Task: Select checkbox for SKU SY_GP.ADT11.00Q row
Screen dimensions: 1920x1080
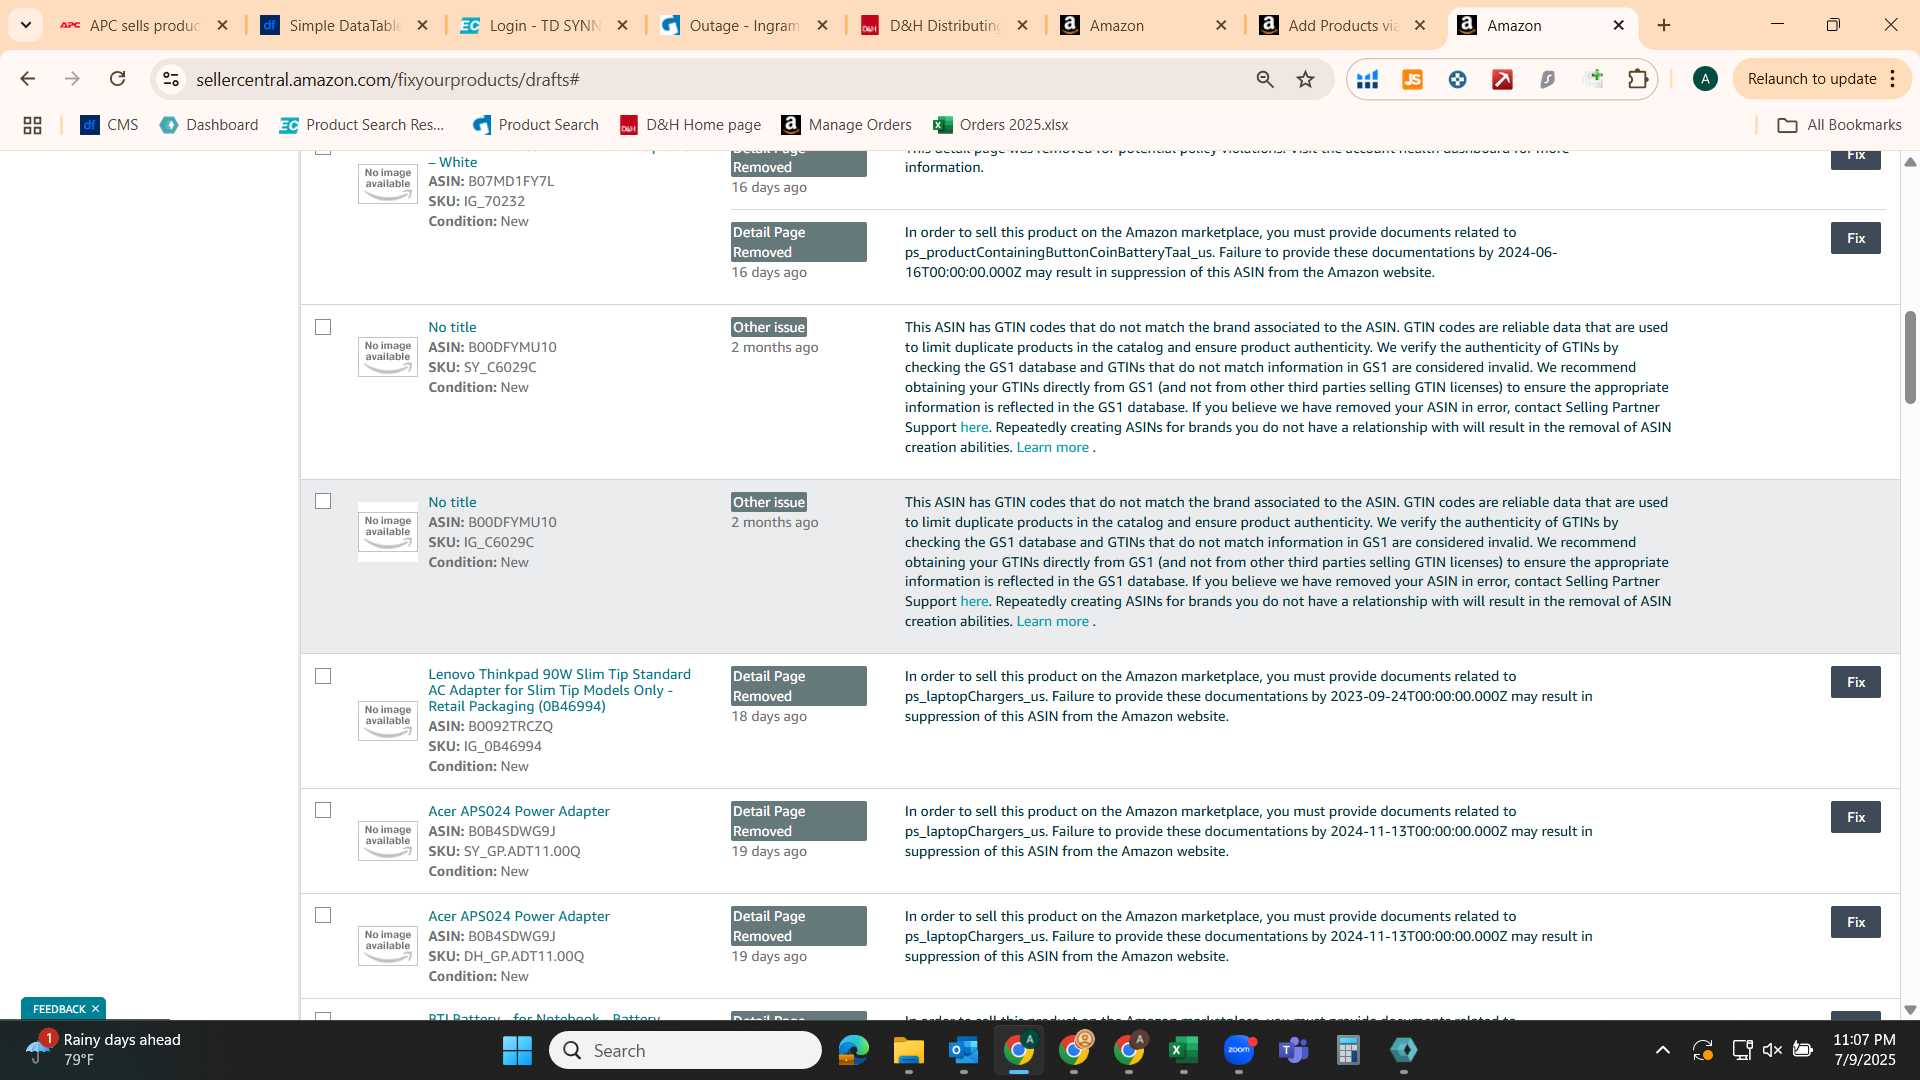Action: click(323, 810)
